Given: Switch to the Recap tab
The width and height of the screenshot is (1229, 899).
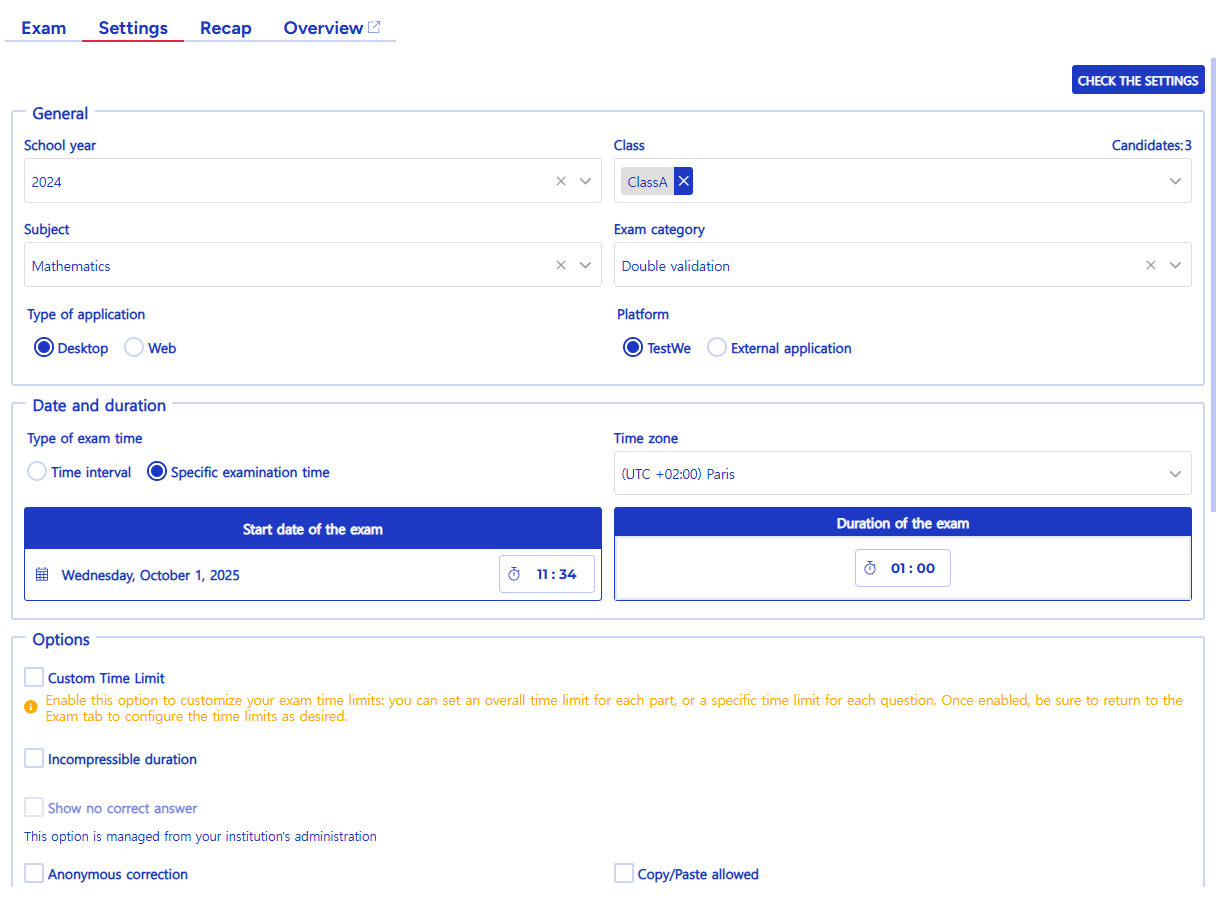Looking at the screenshot, I should 225,27.
